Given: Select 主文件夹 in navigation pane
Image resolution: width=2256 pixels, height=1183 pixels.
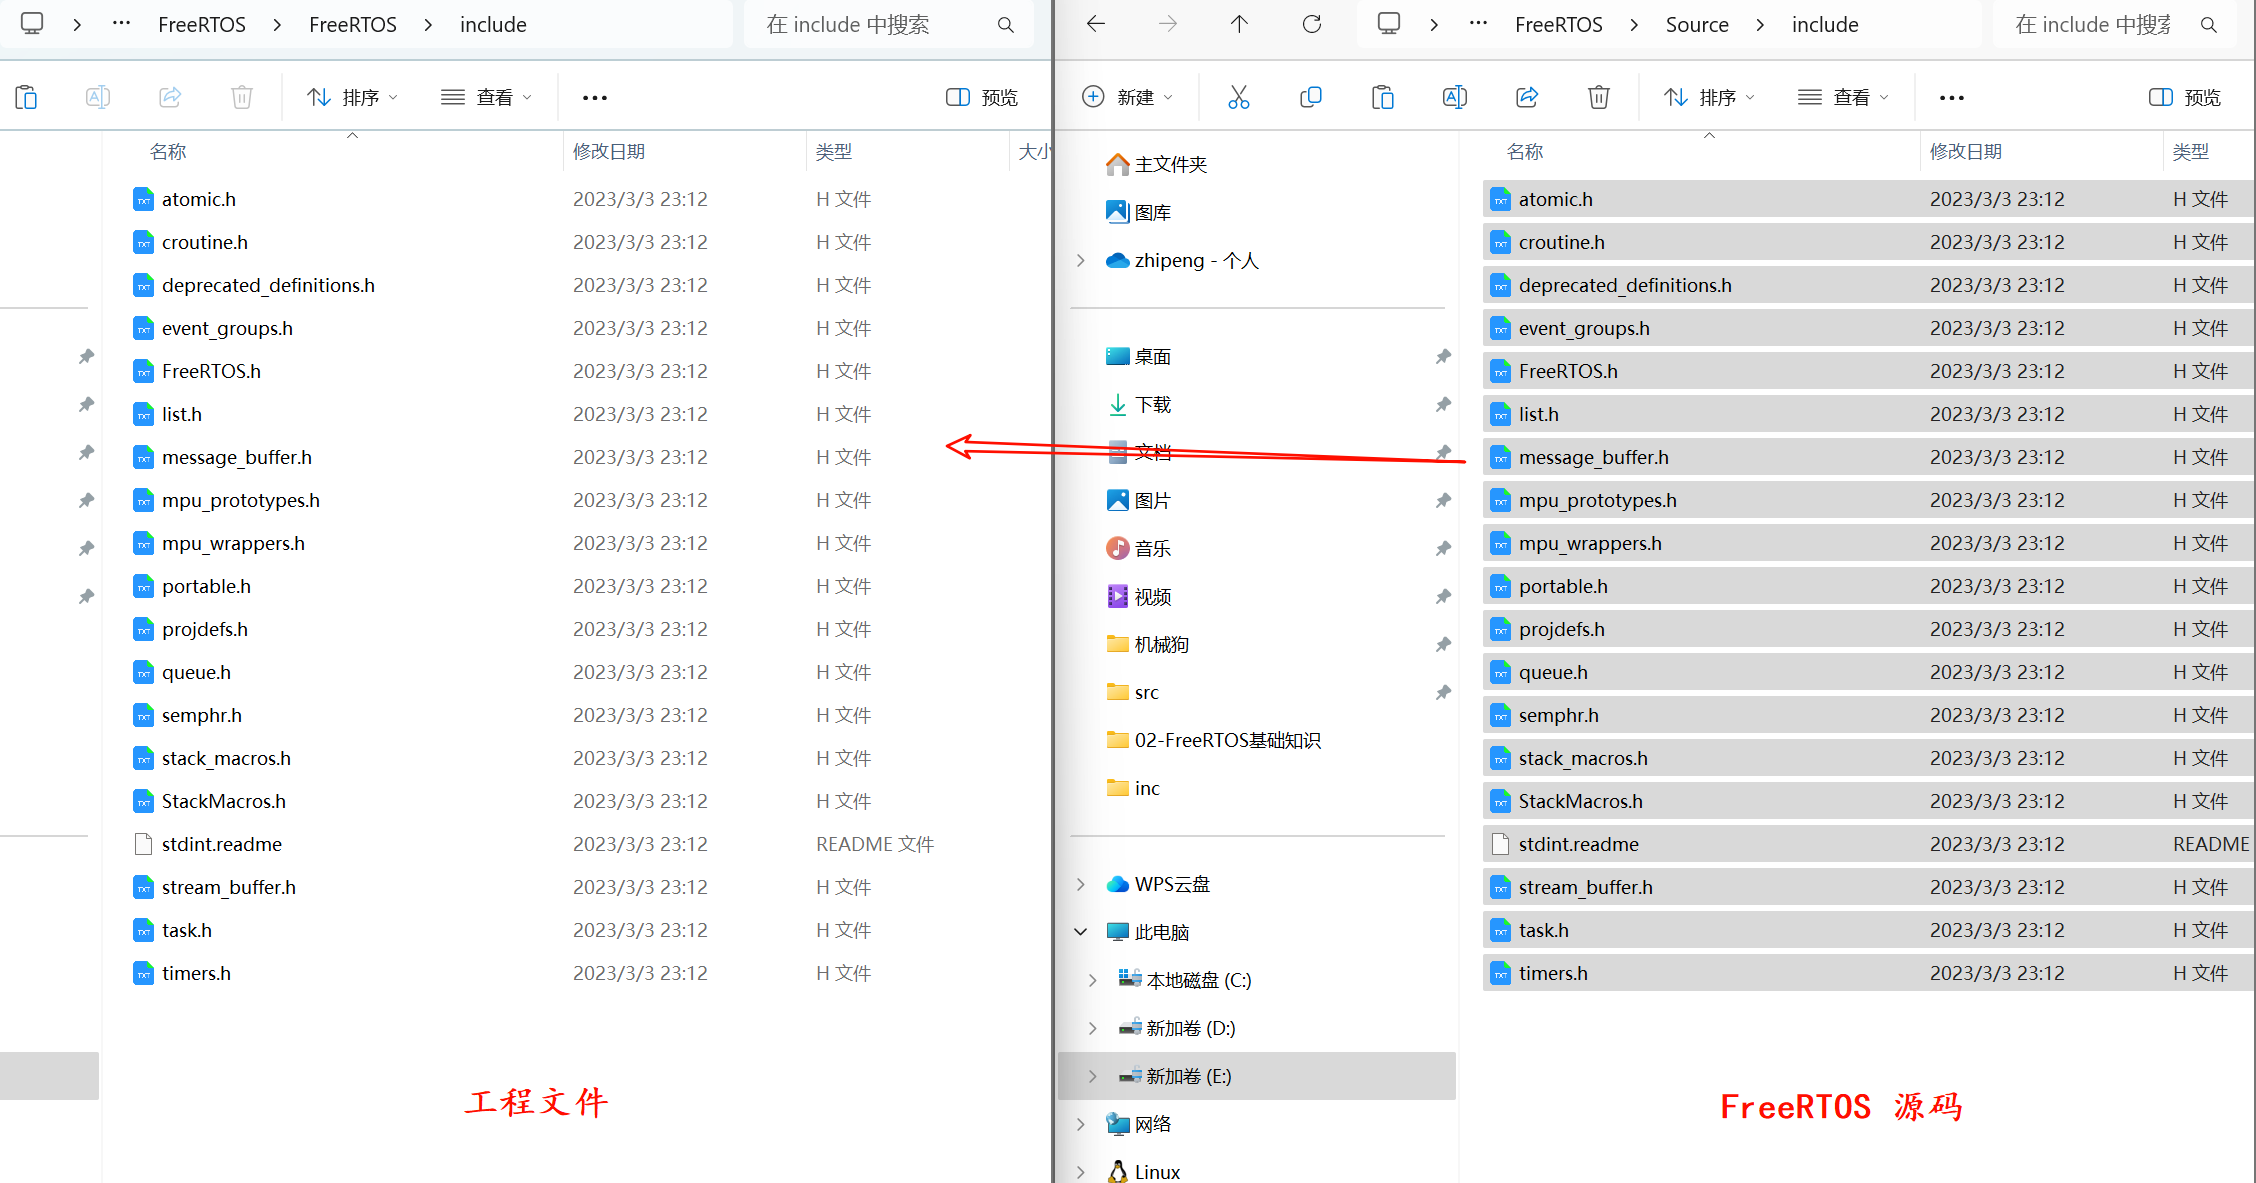Looking at the screenshot, I should (1157, 165).
